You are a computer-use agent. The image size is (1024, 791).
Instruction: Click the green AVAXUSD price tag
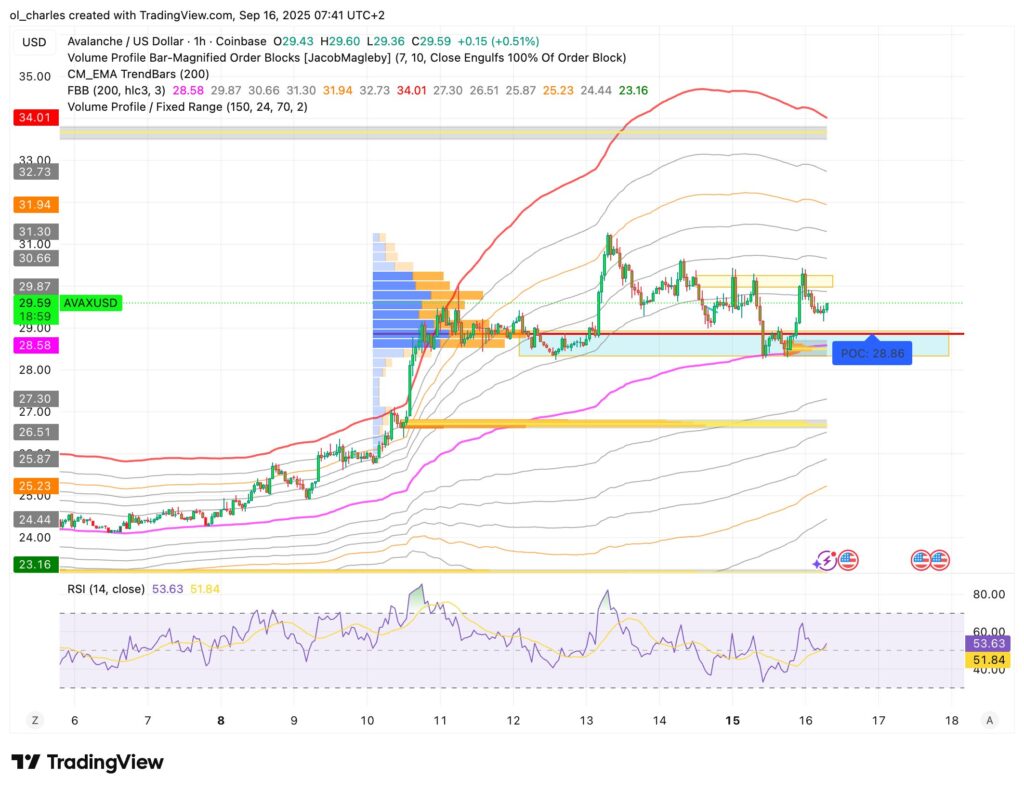point(91,302)
